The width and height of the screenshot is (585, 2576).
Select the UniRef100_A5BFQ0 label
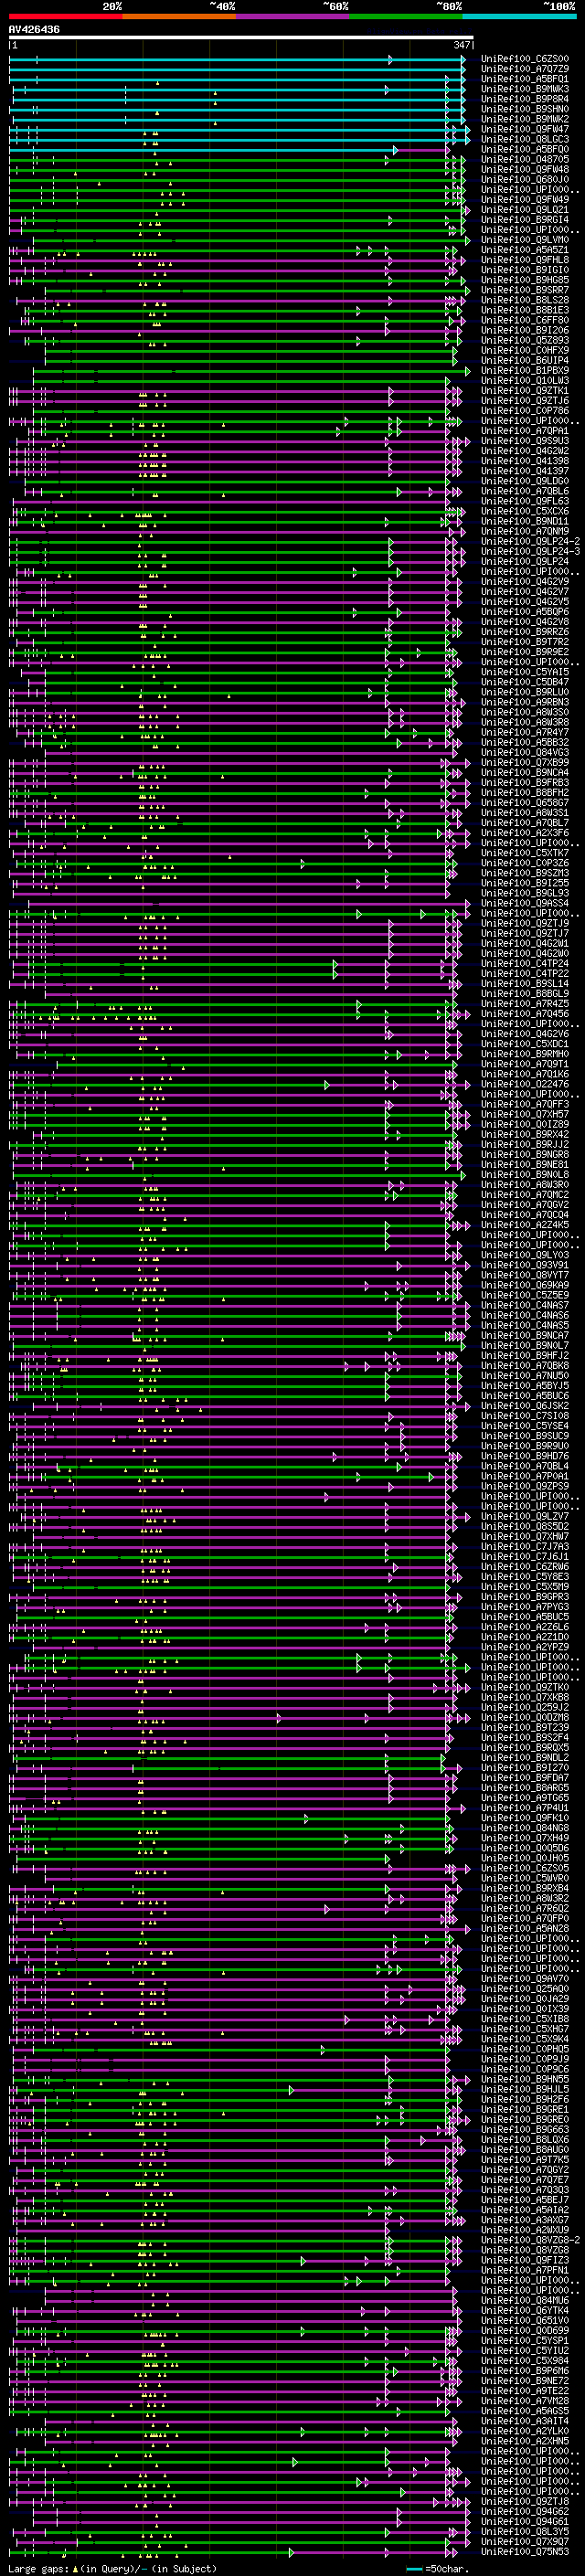coord(525,149)
